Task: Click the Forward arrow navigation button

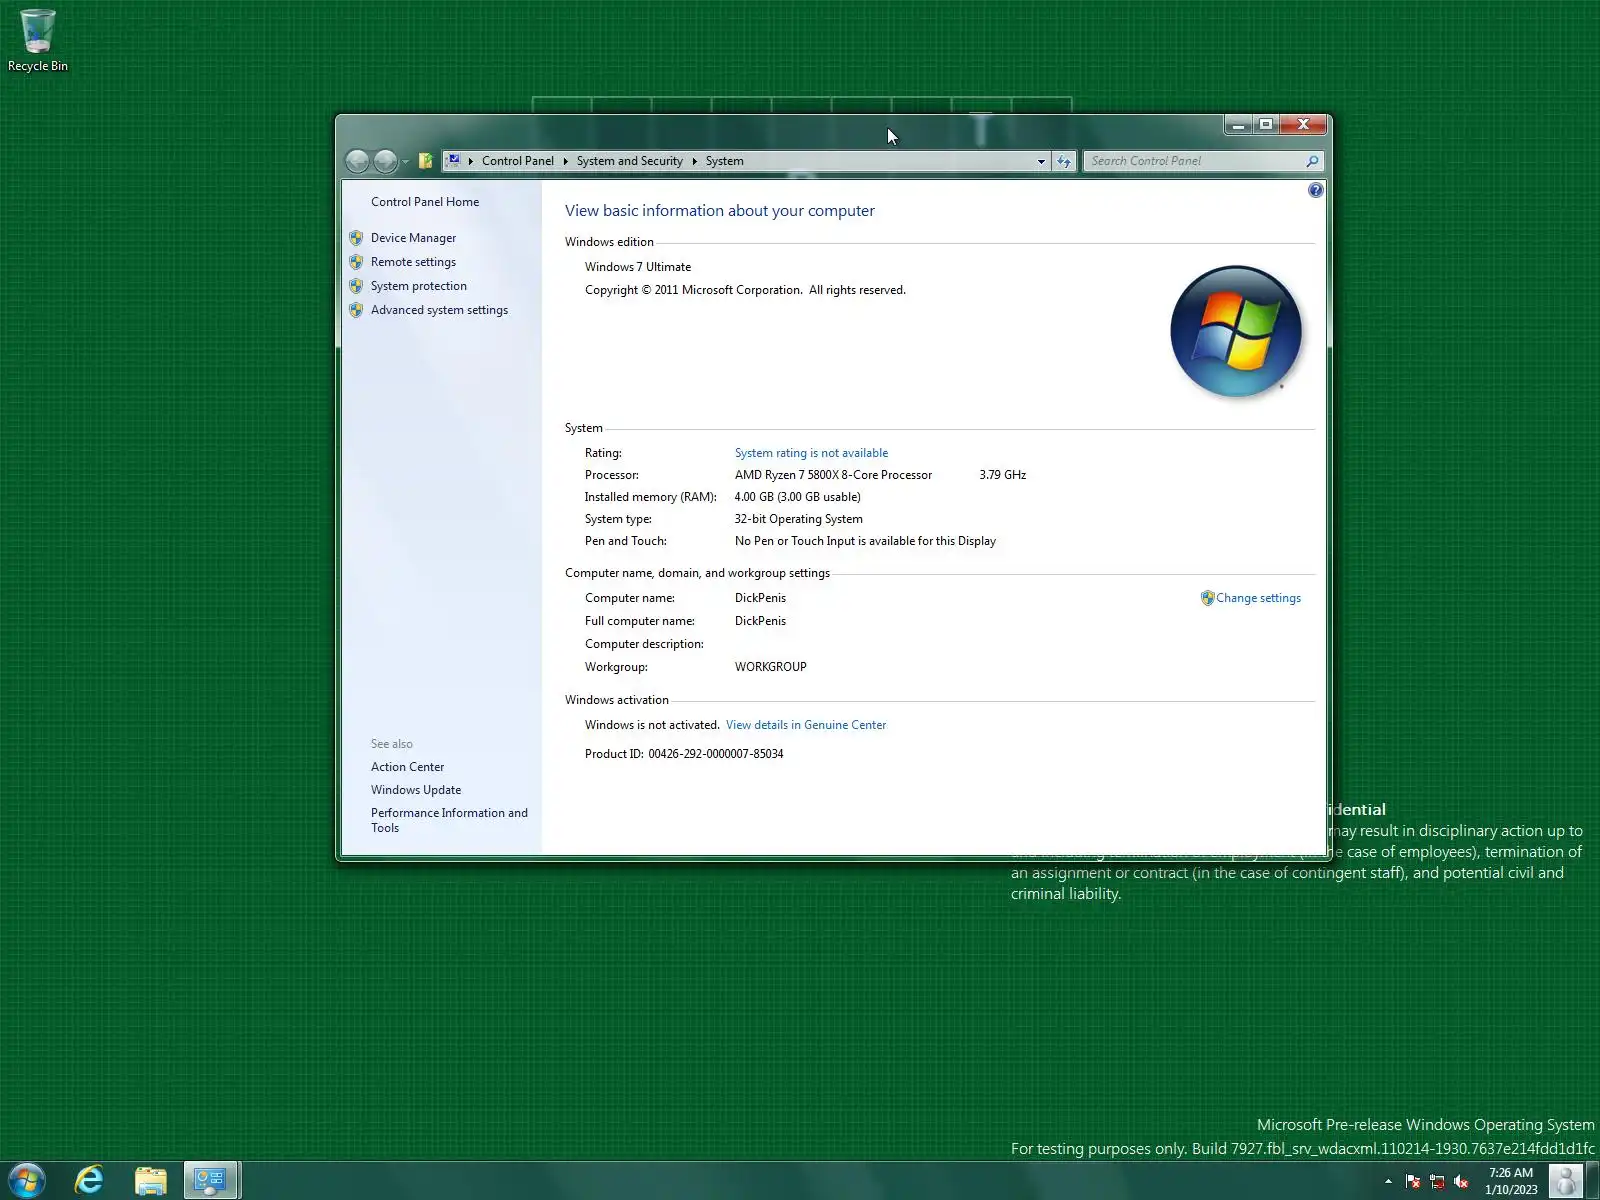Action: (385, 161)
